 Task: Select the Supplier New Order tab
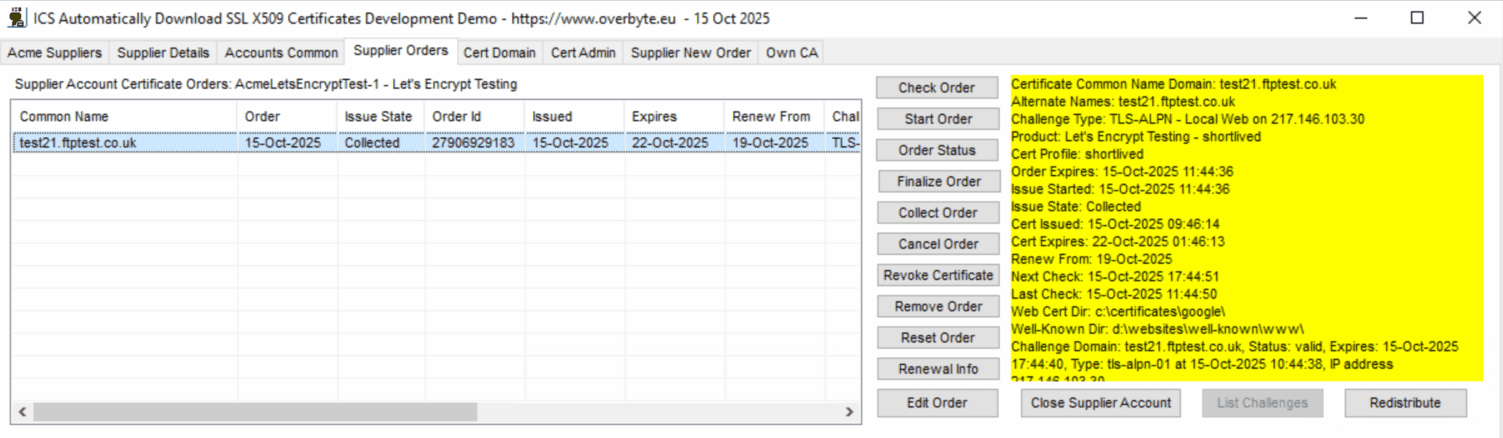[x=690, y=53]
